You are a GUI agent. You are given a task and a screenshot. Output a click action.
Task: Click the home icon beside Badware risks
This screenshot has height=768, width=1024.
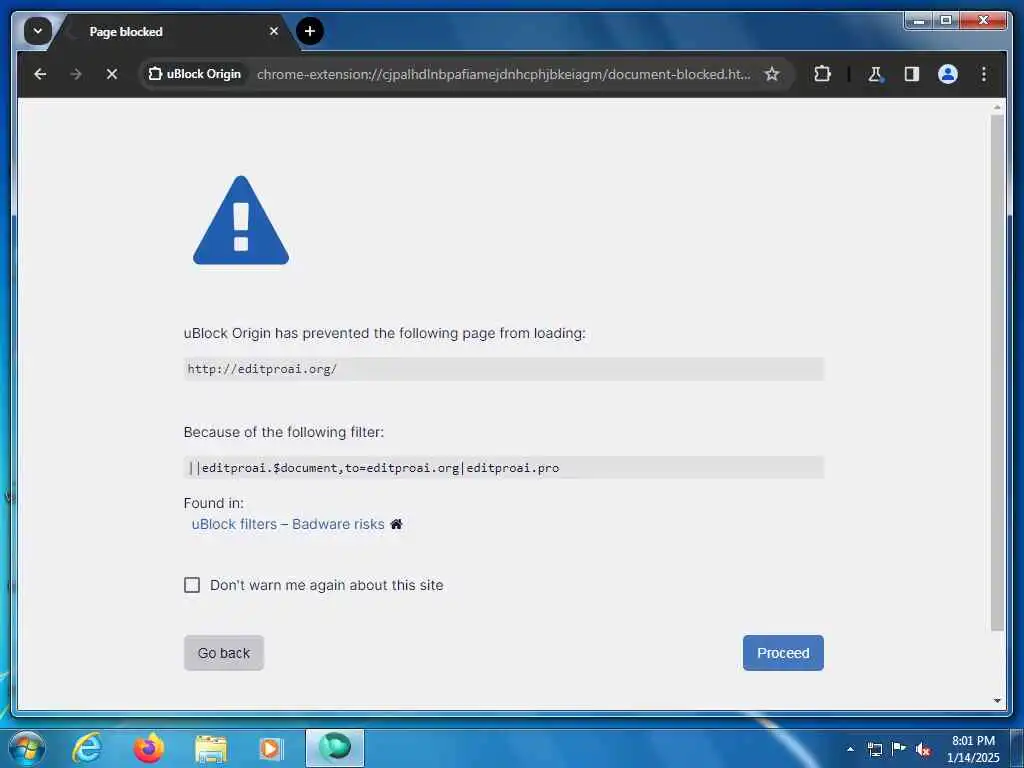[396, 524]
